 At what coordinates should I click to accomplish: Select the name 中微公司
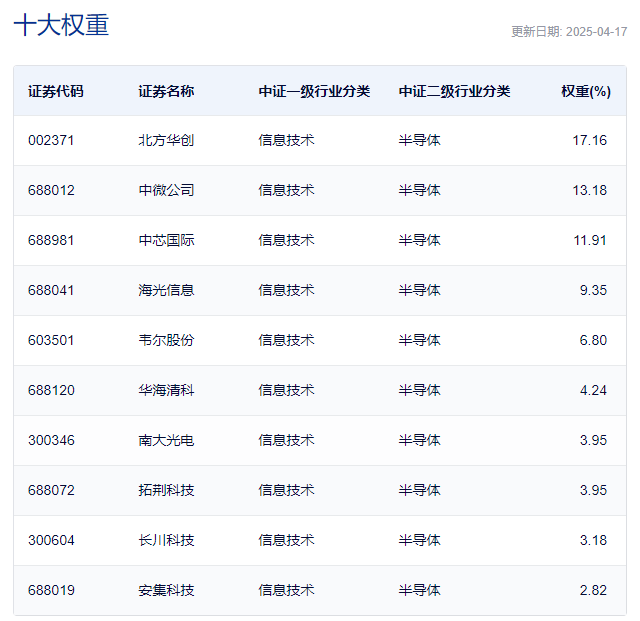pyautogui.click(x=166, y=190)
